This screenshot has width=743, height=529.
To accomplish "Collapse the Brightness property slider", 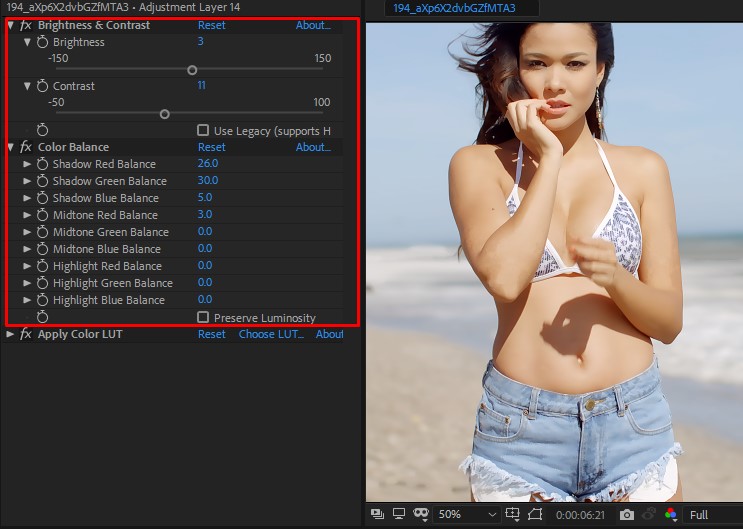I will (27, 42).
